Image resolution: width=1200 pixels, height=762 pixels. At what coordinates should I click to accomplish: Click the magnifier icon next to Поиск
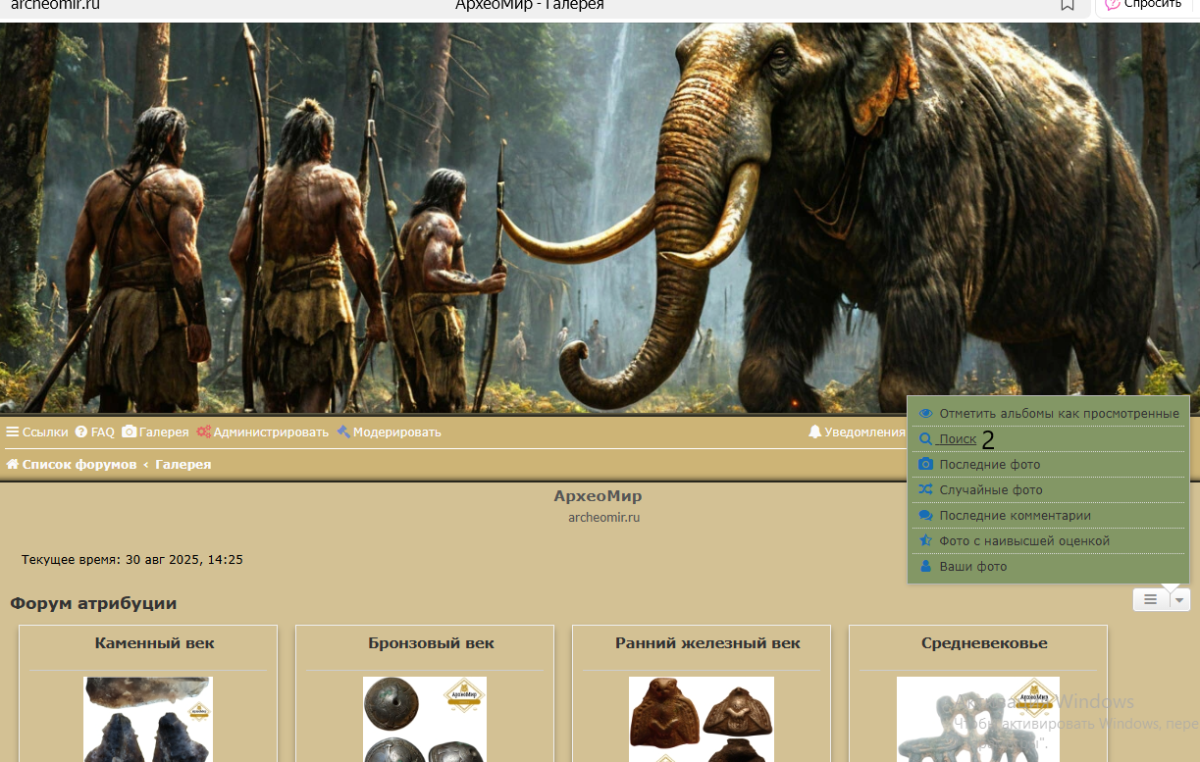tap(925, 439)
